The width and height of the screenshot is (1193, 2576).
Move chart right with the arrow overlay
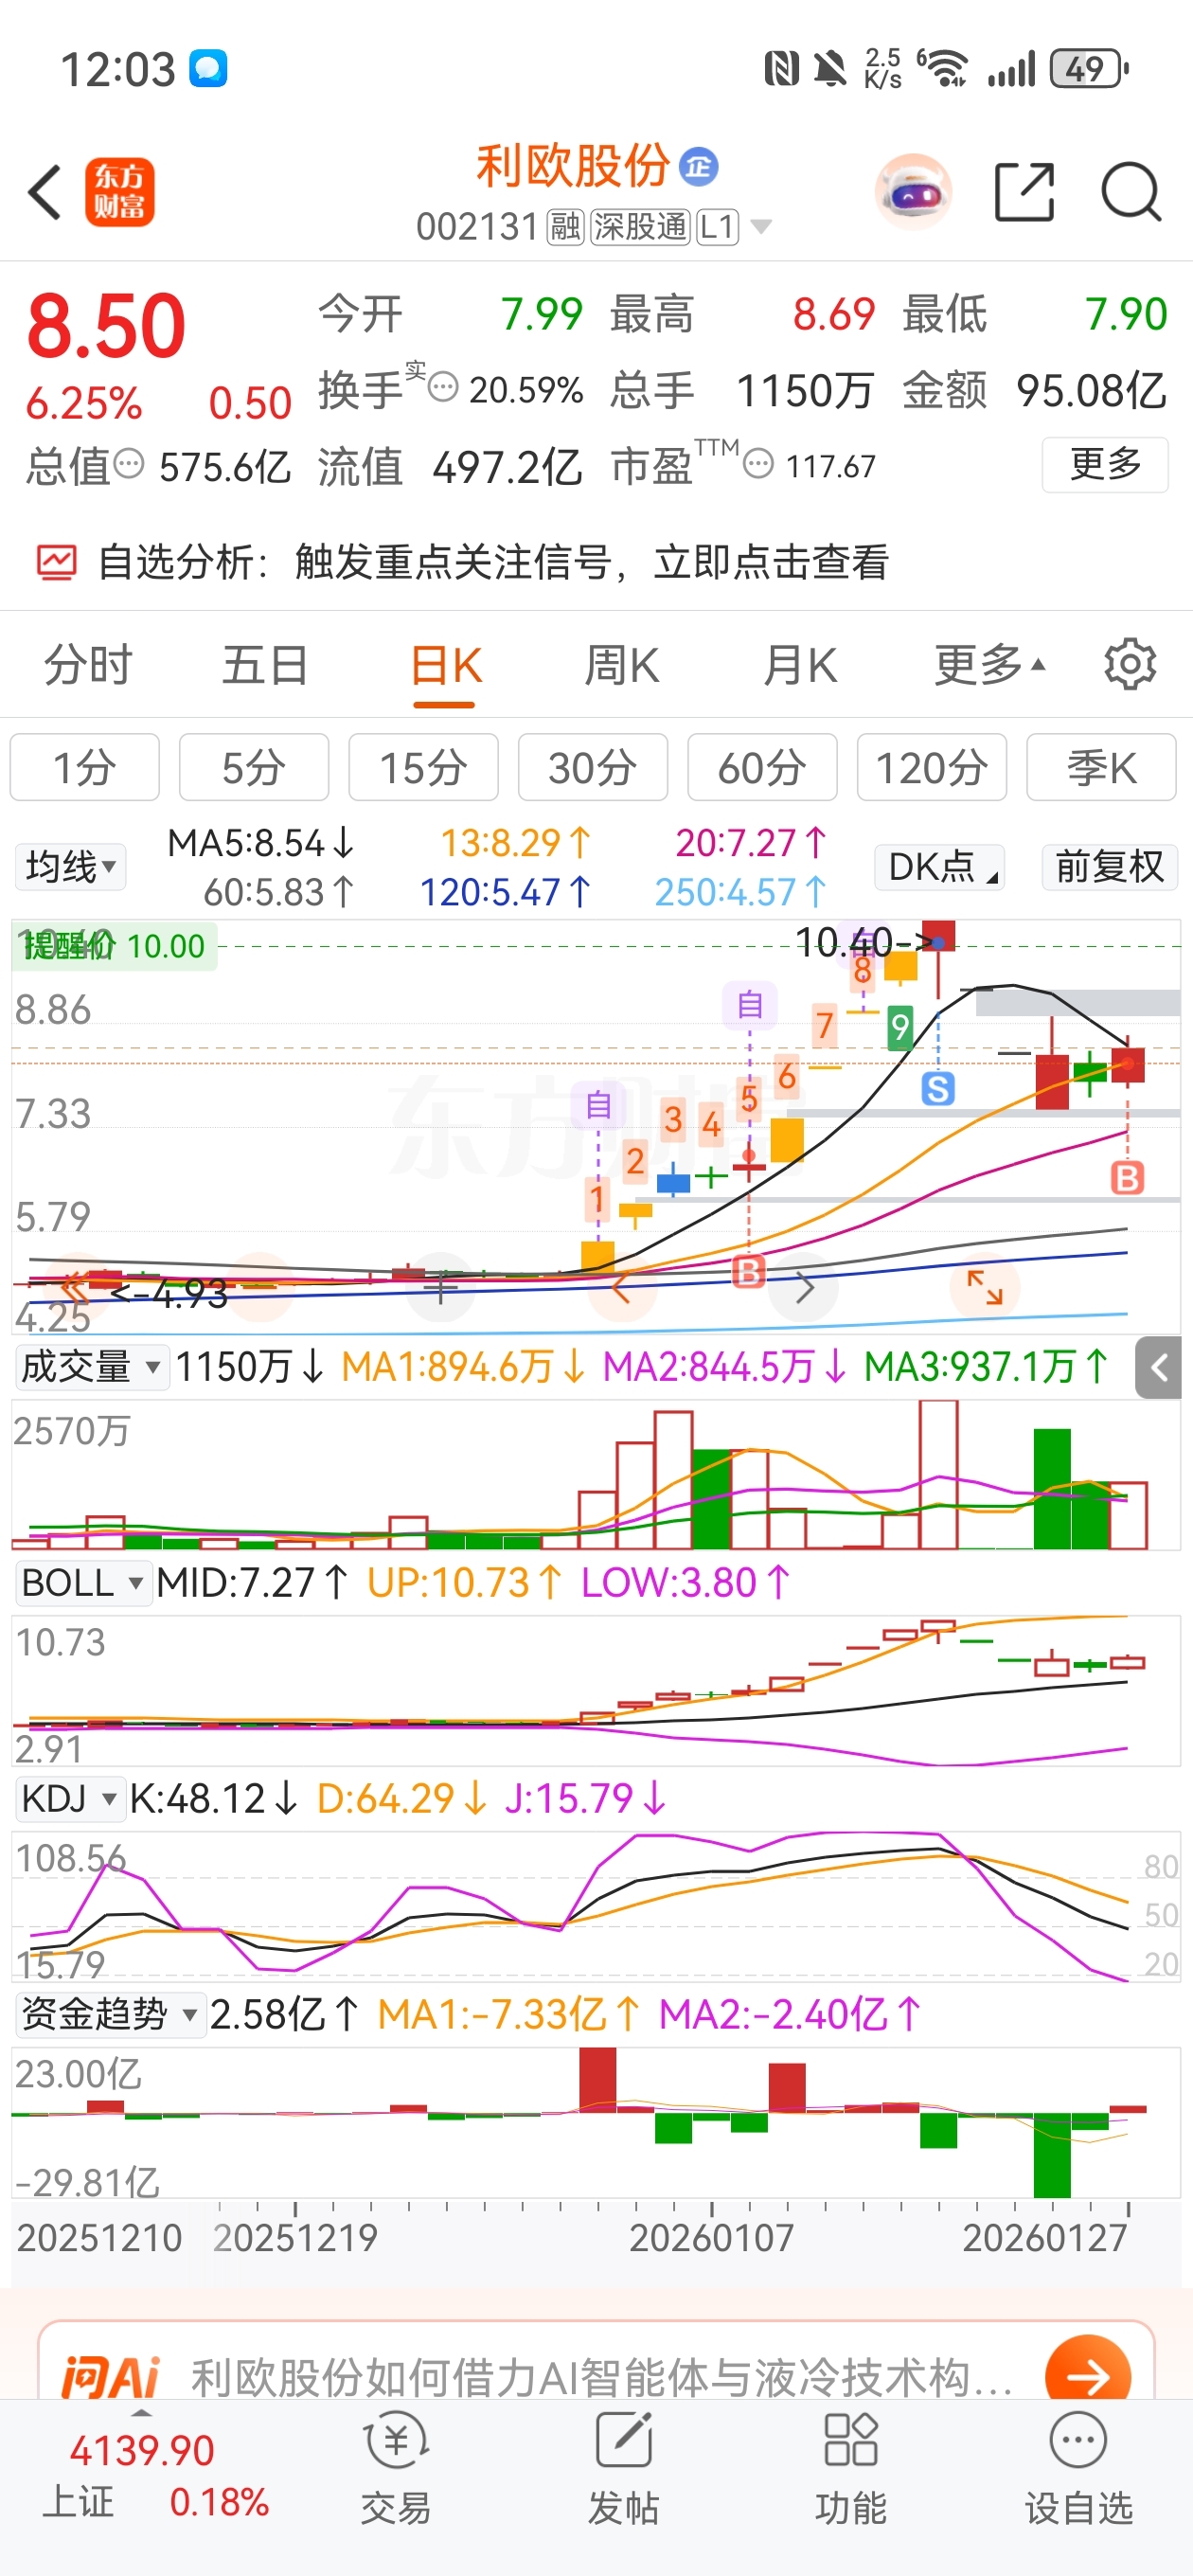point(805,1288)
